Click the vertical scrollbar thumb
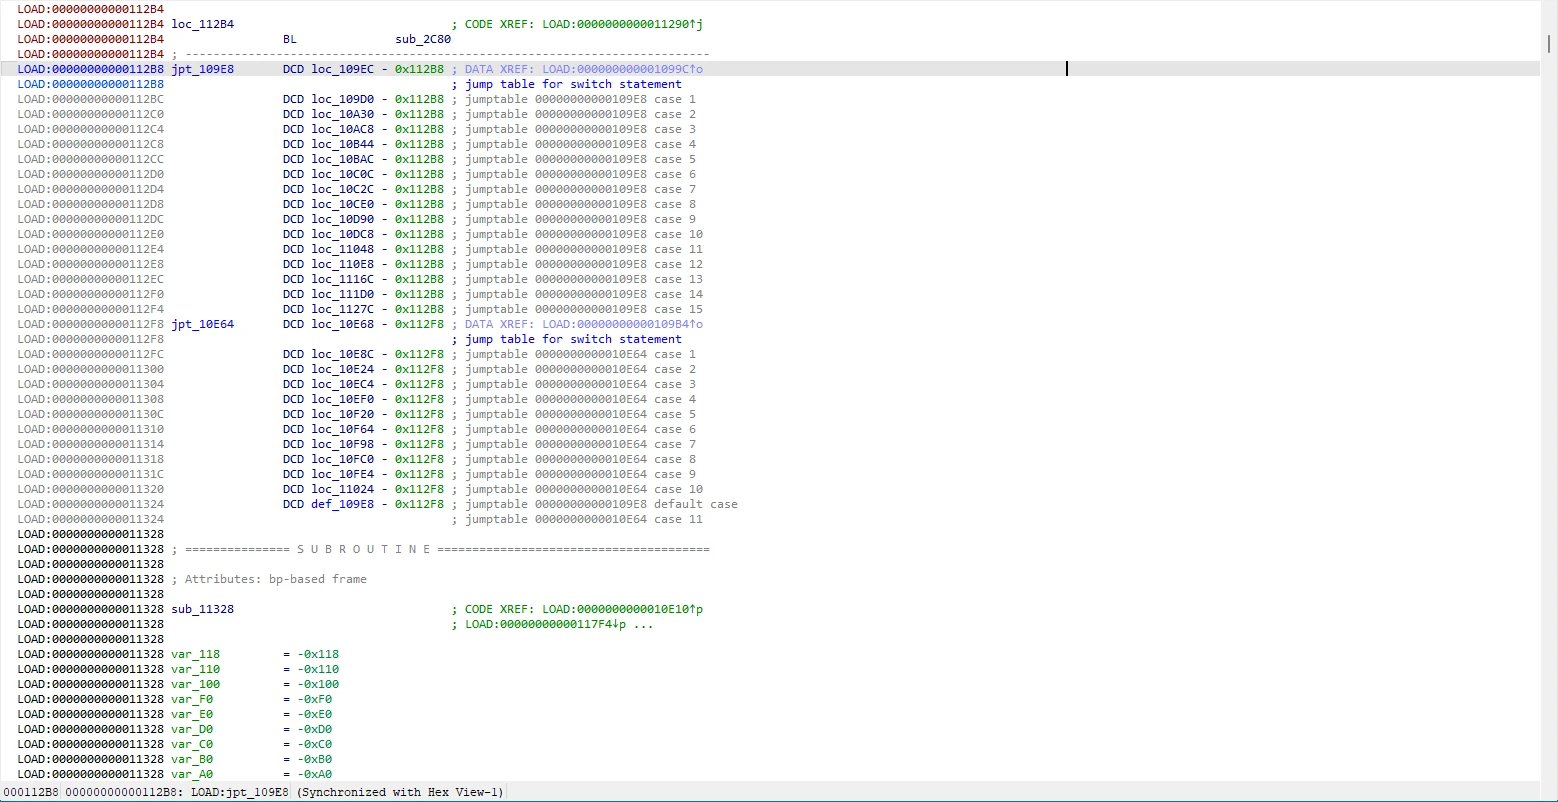 [x=1550, y=43]
